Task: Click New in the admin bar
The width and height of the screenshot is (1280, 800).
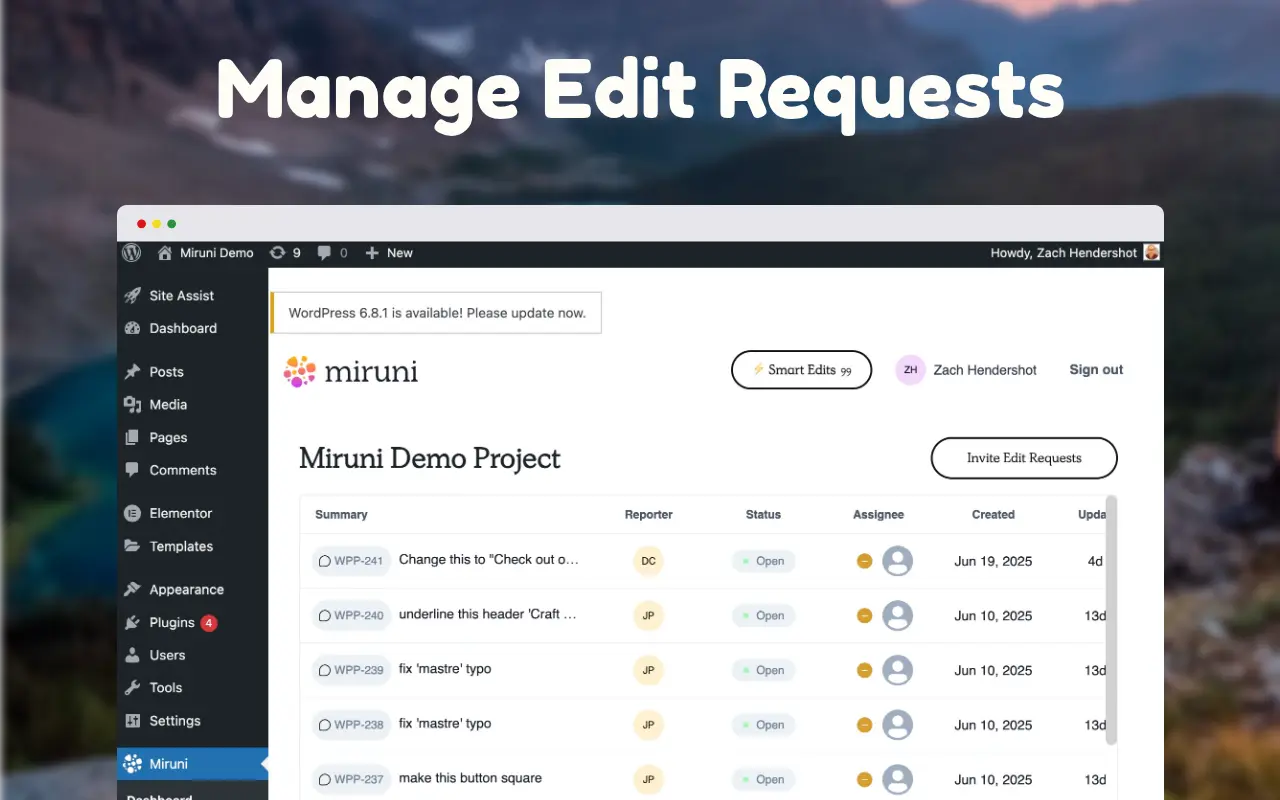Action: click(x=389, y=253)
